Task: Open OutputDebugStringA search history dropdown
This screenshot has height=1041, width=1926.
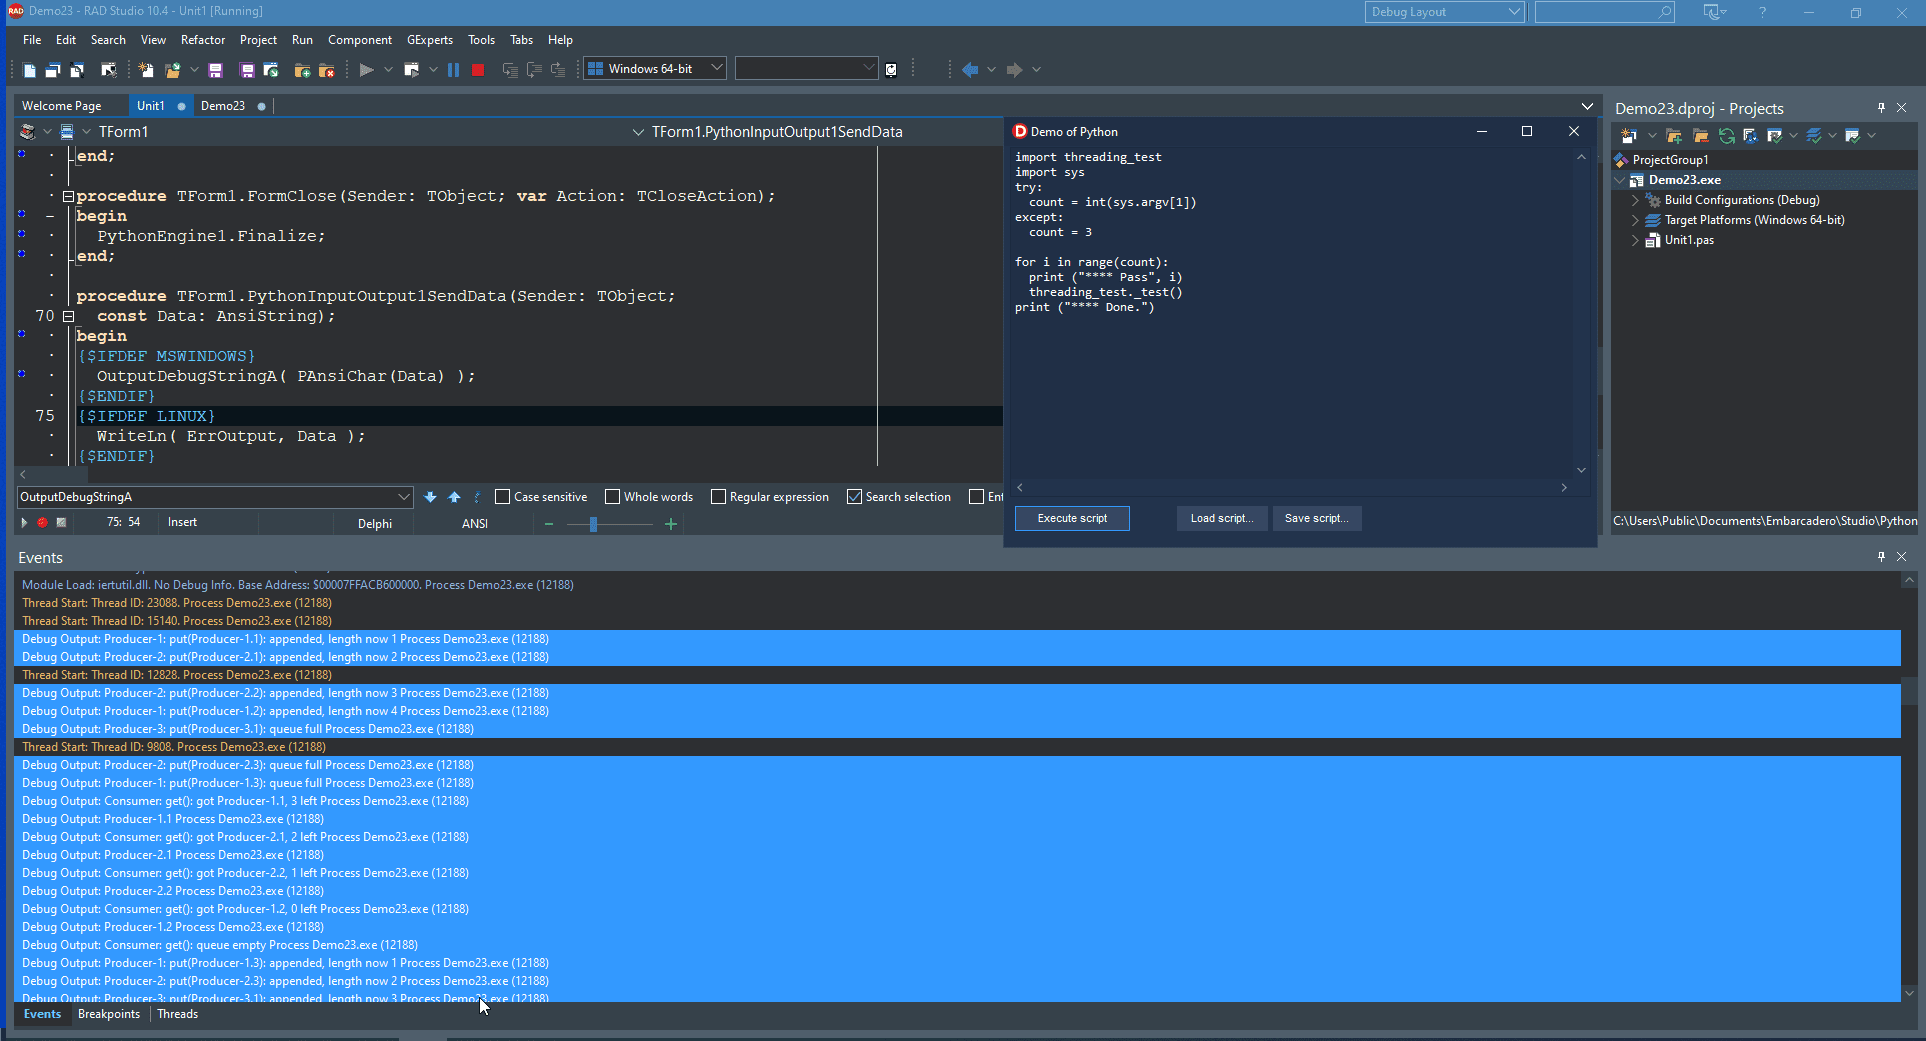Action: coord(403,497)
